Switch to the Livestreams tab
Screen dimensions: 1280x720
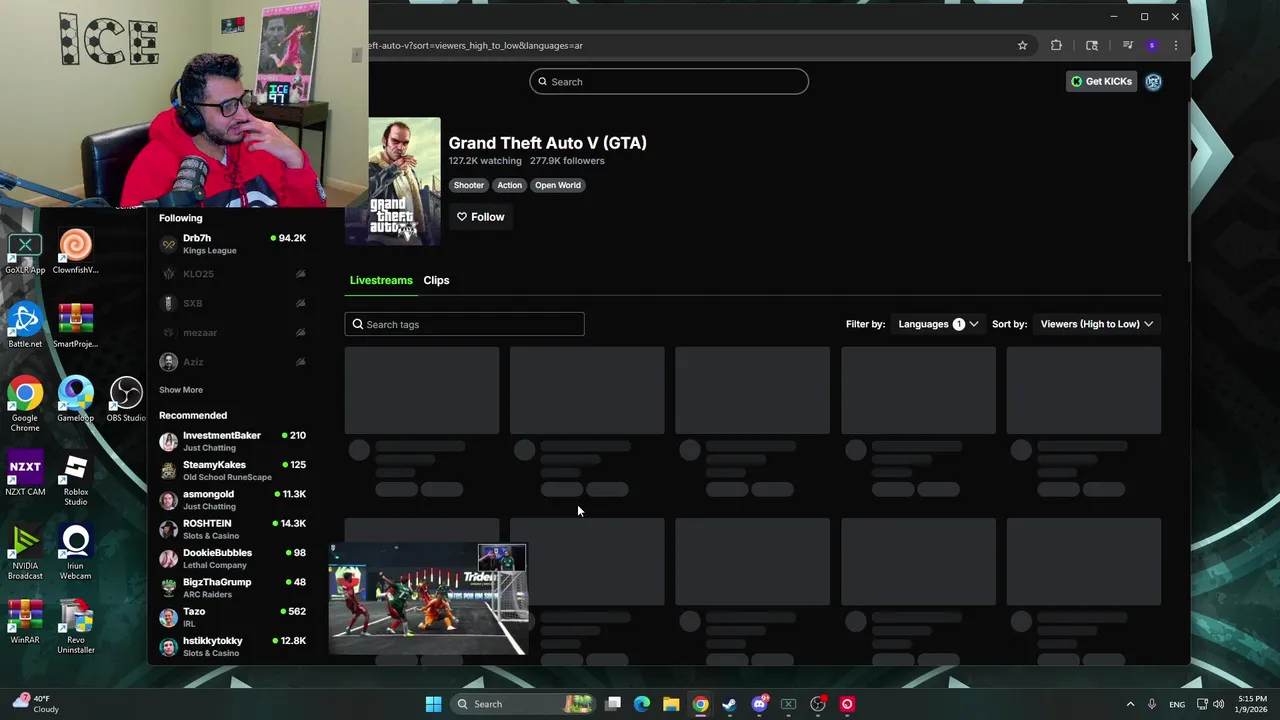(x=381, y=280)
